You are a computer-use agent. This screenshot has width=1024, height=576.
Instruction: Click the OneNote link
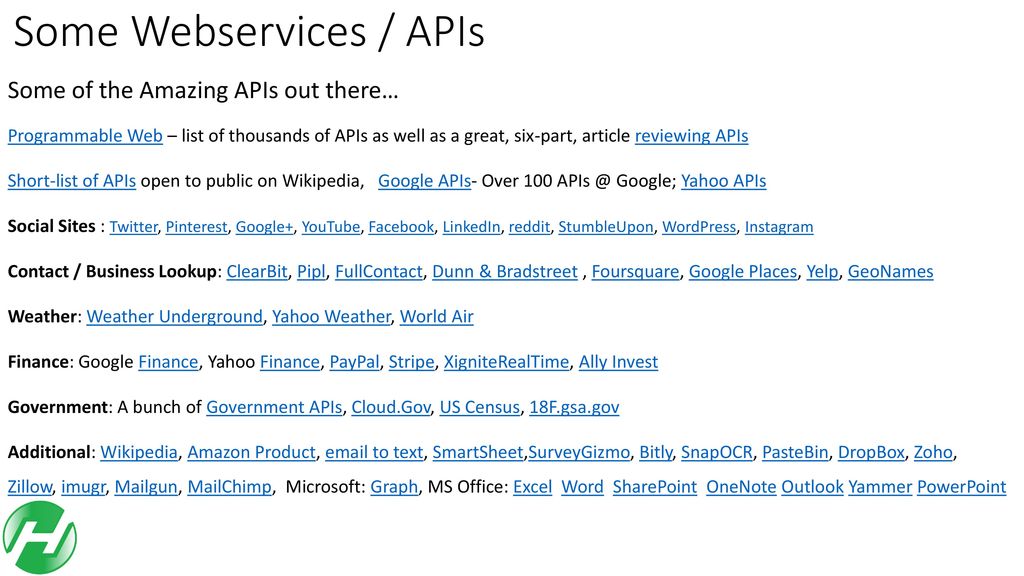pos(741,487)
